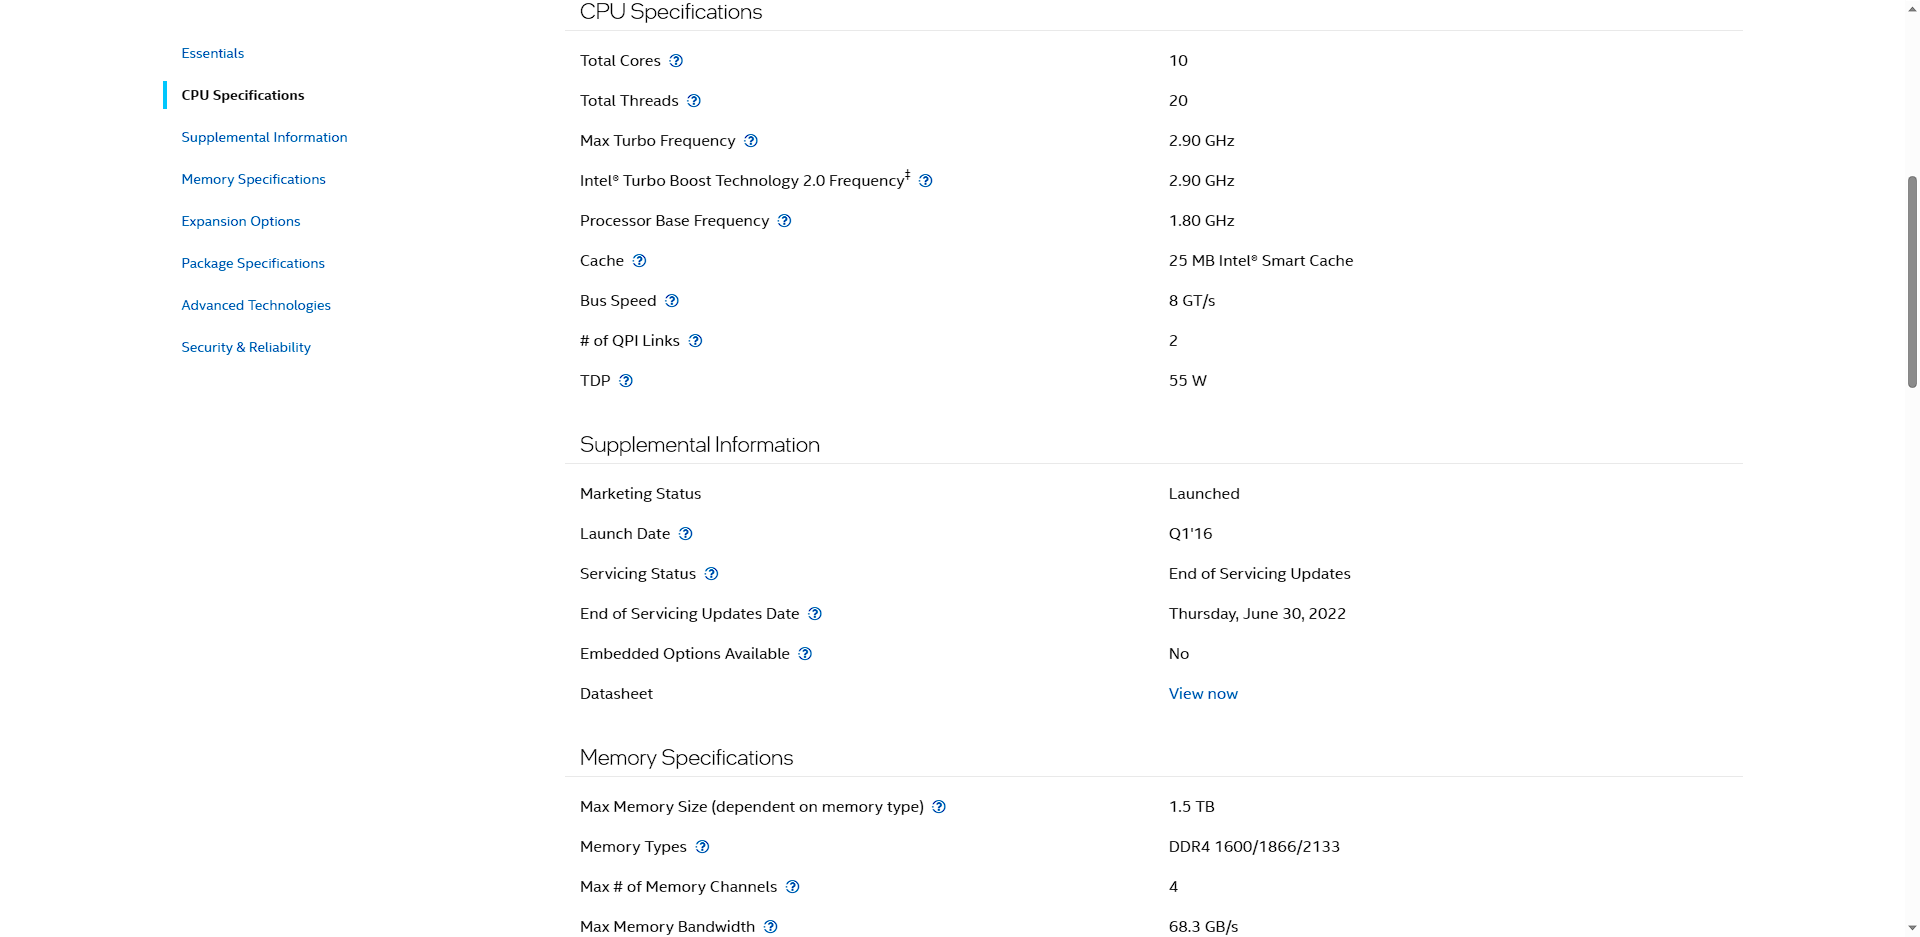Click the page's vertical scrollbar thumb

[1912, 282]
